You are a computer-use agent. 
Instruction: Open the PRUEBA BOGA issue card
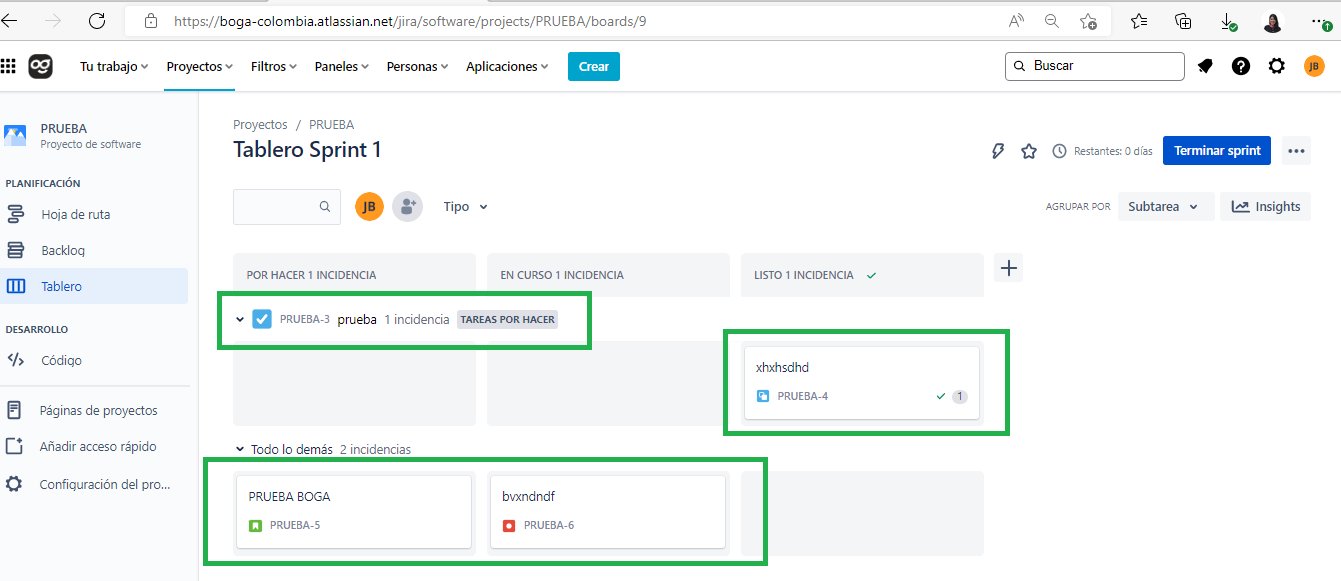click(x=354, y=511)
